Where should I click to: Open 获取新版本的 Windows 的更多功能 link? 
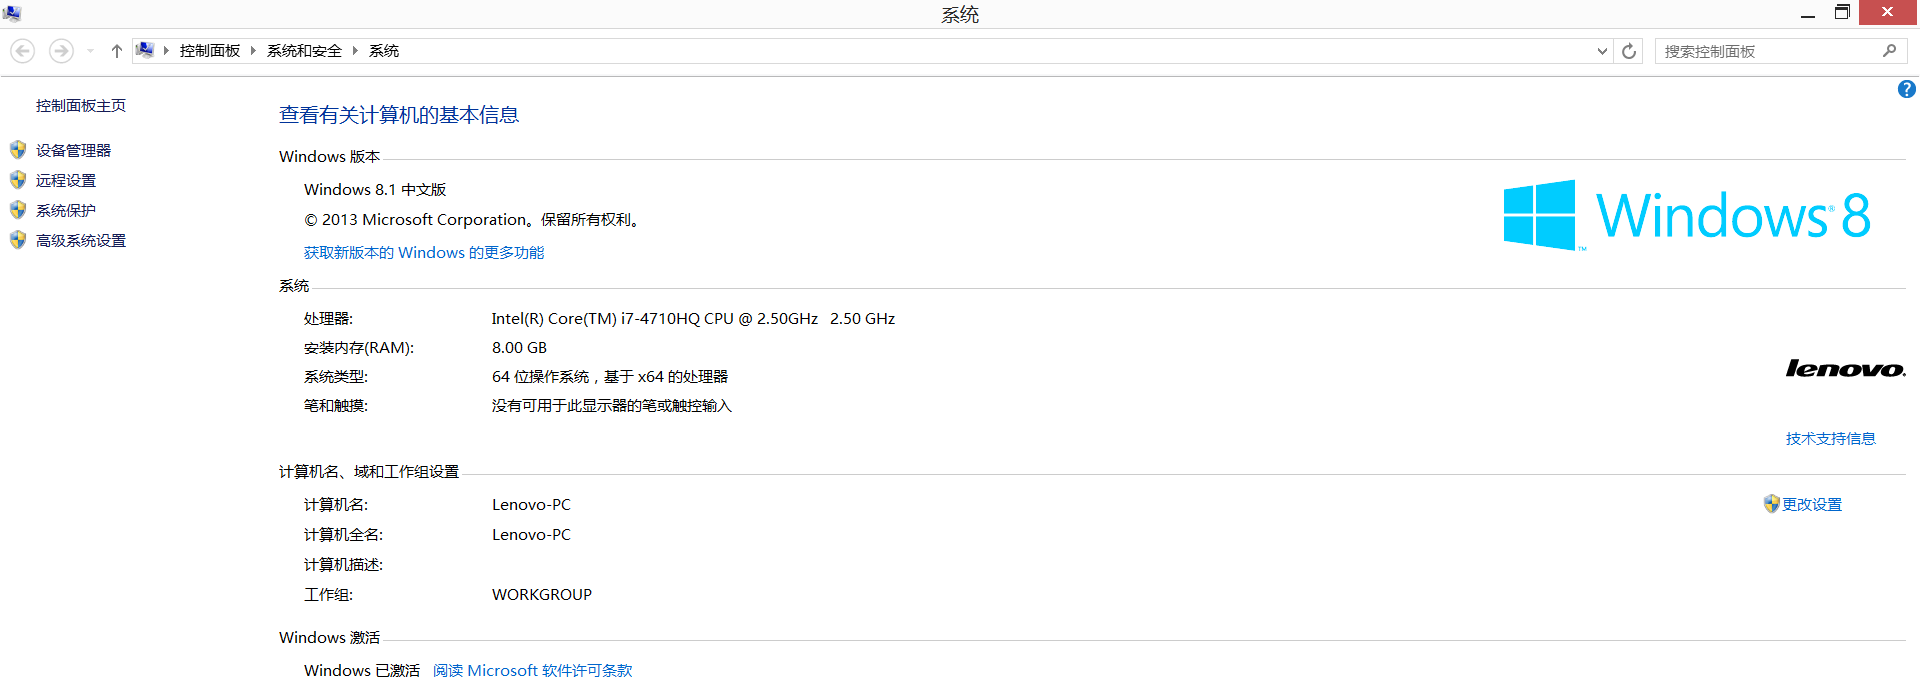[424, 252]
